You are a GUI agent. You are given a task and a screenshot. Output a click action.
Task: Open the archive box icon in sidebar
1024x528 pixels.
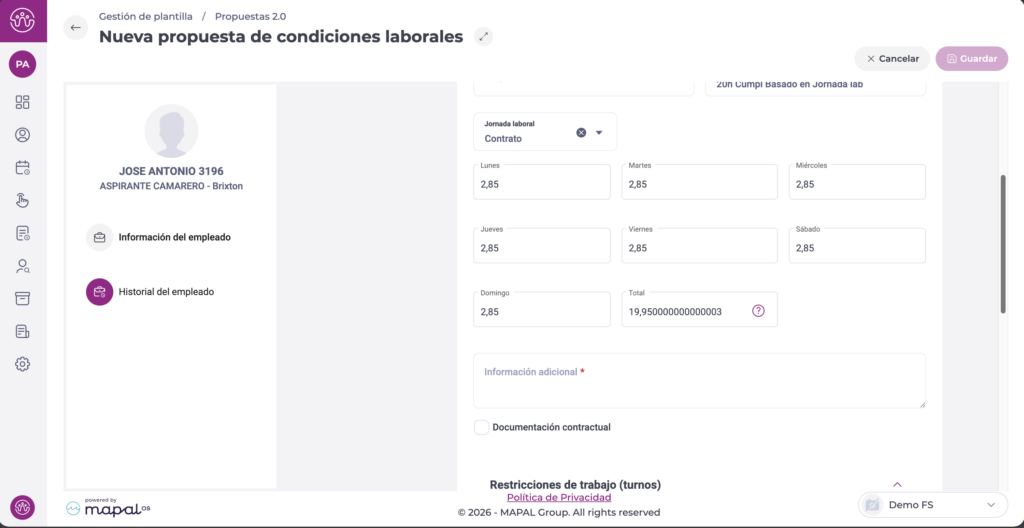(22, 299)
